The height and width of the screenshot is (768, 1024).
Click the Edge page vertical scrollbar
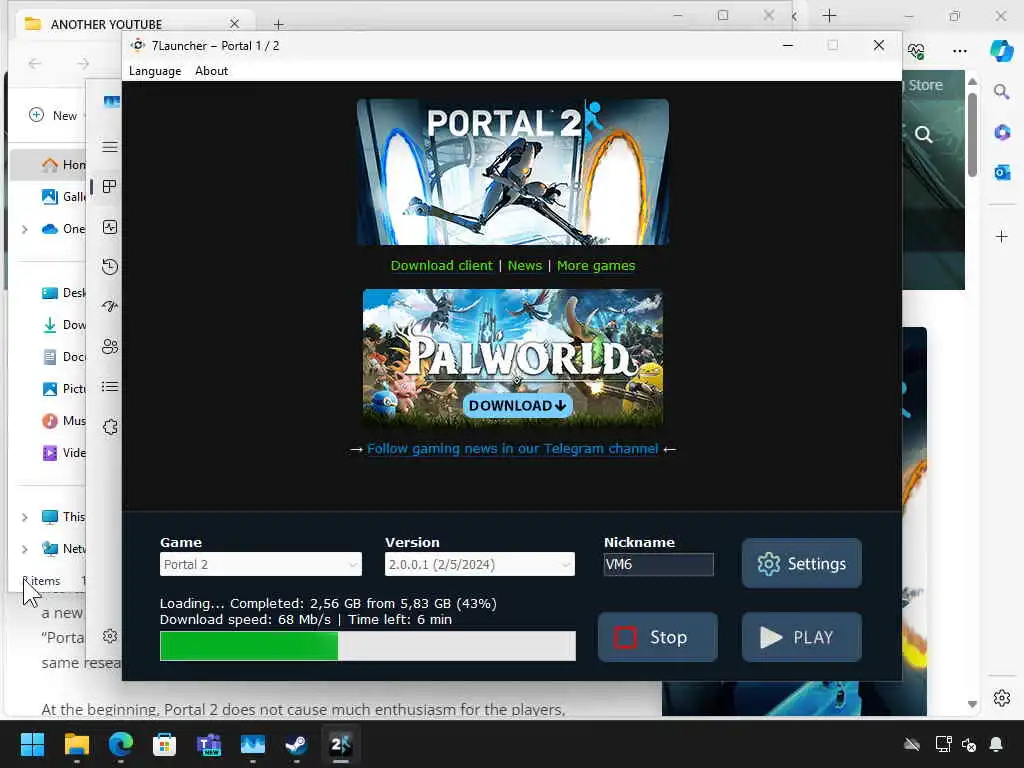972,135
